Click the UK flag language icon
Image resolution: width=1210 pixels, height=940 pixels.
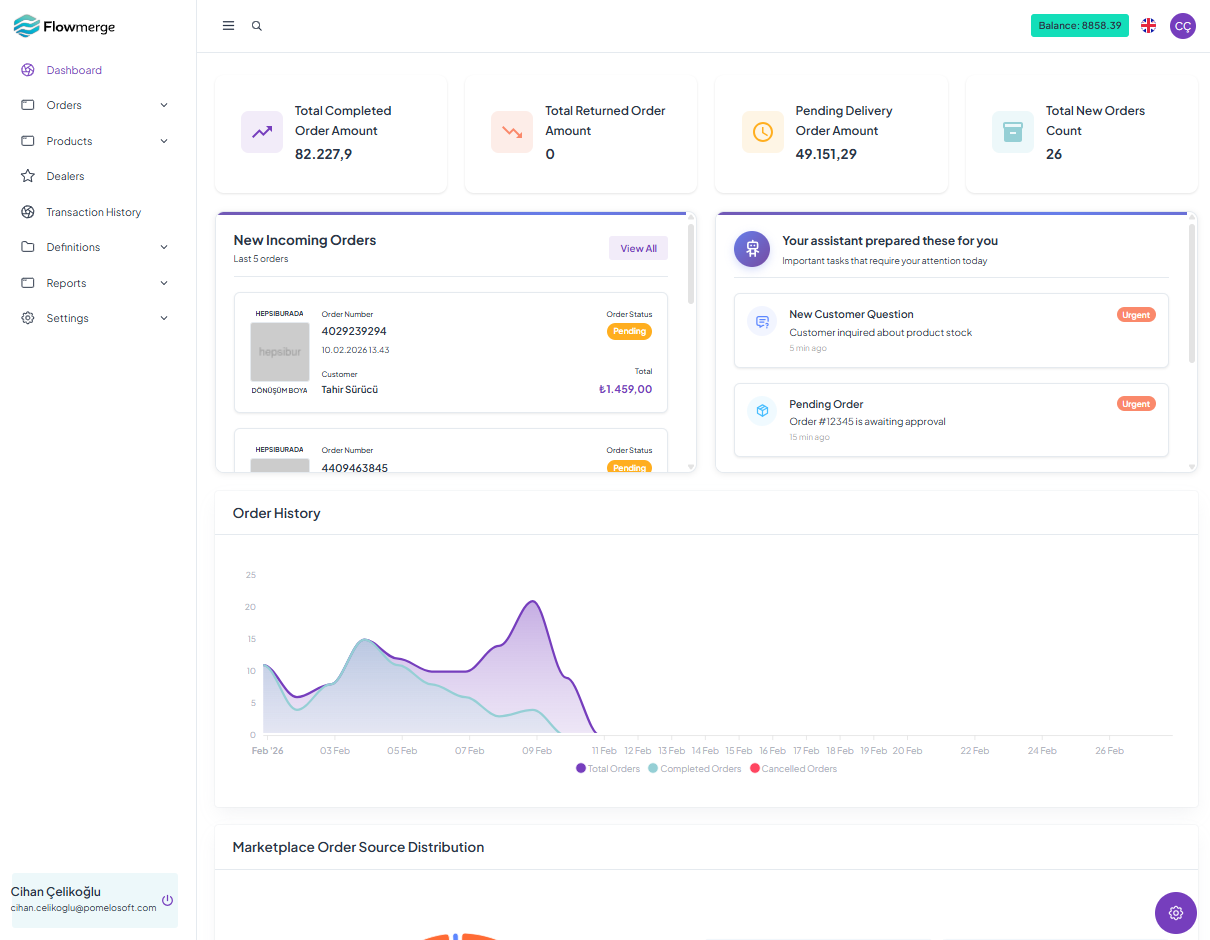coord(1148,26)
